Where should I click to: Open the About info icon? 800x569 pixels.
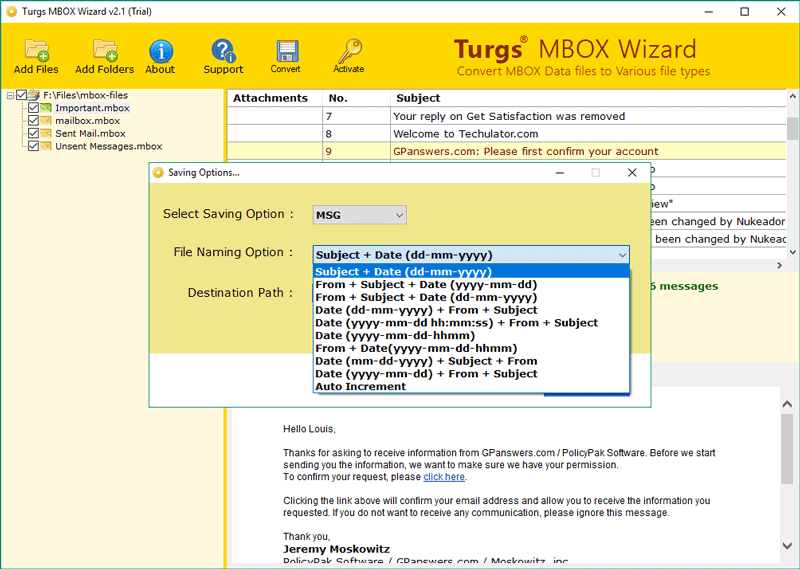point(161,52)
